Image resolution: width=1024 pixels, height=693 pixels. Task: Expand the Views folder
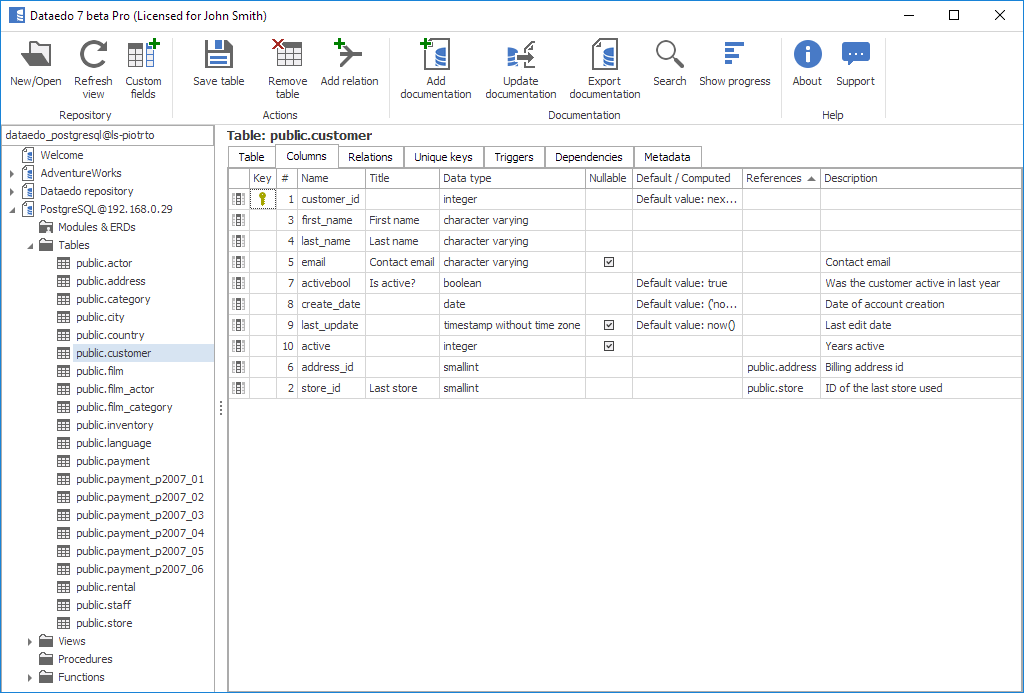30,642
